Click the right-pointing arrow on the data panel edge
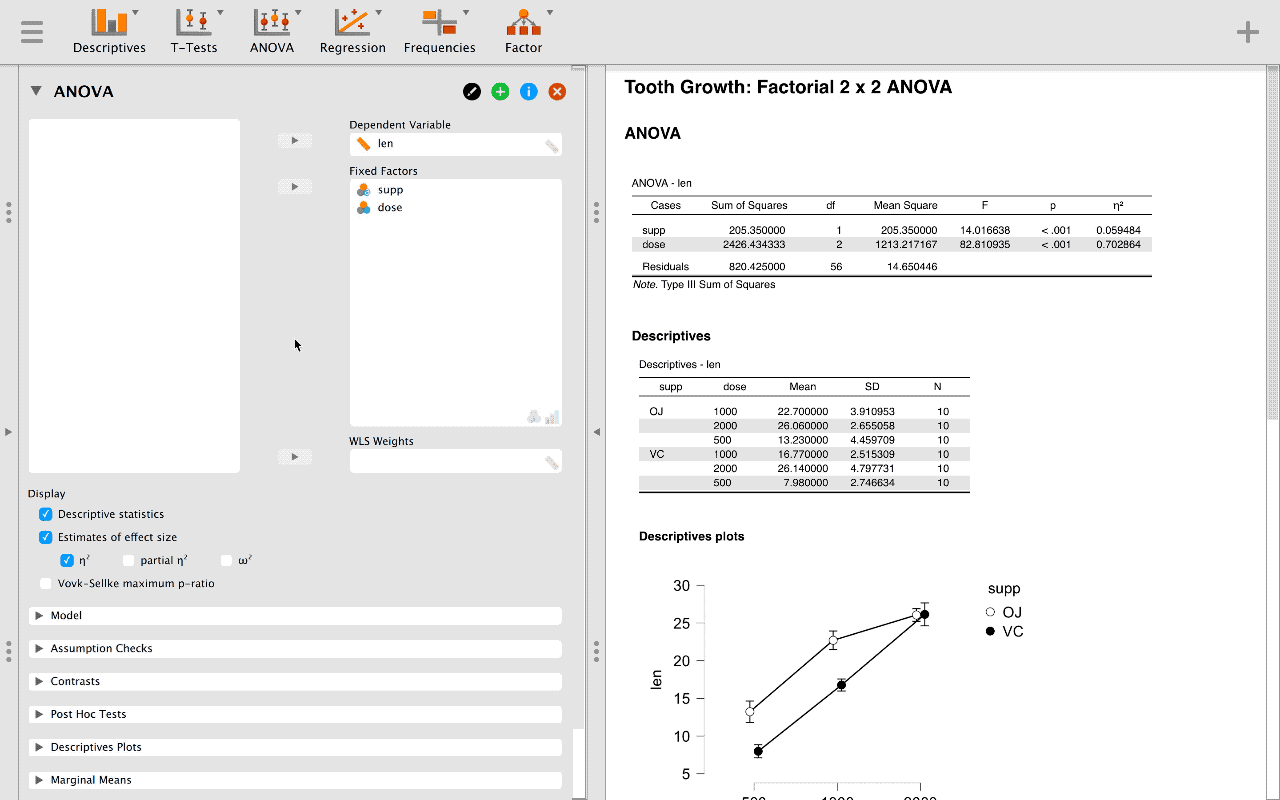 click(x=9, y=432)
